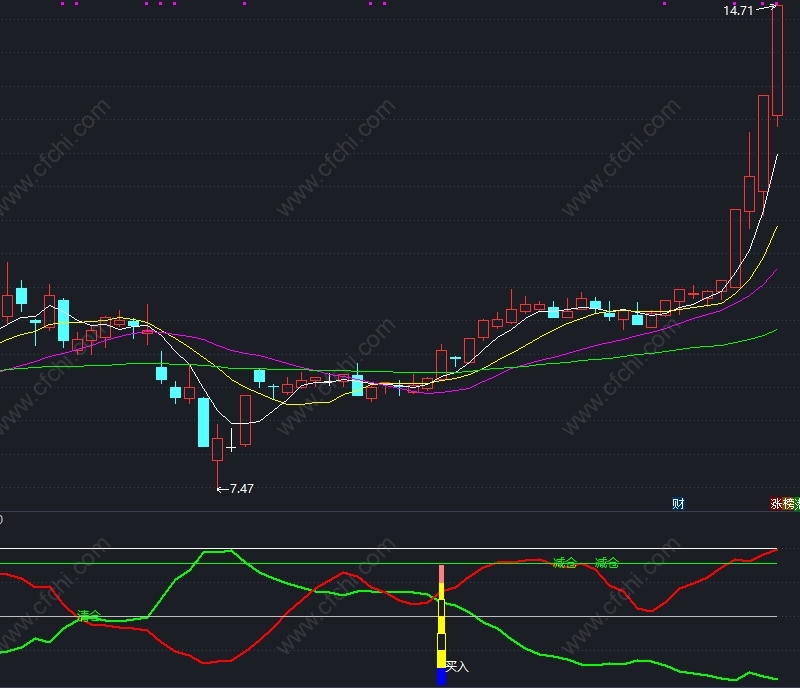Viewport: 800px width, 688px height.
Task: Open the 涨榜 marker tag
Action: click(x=783, y=504)
